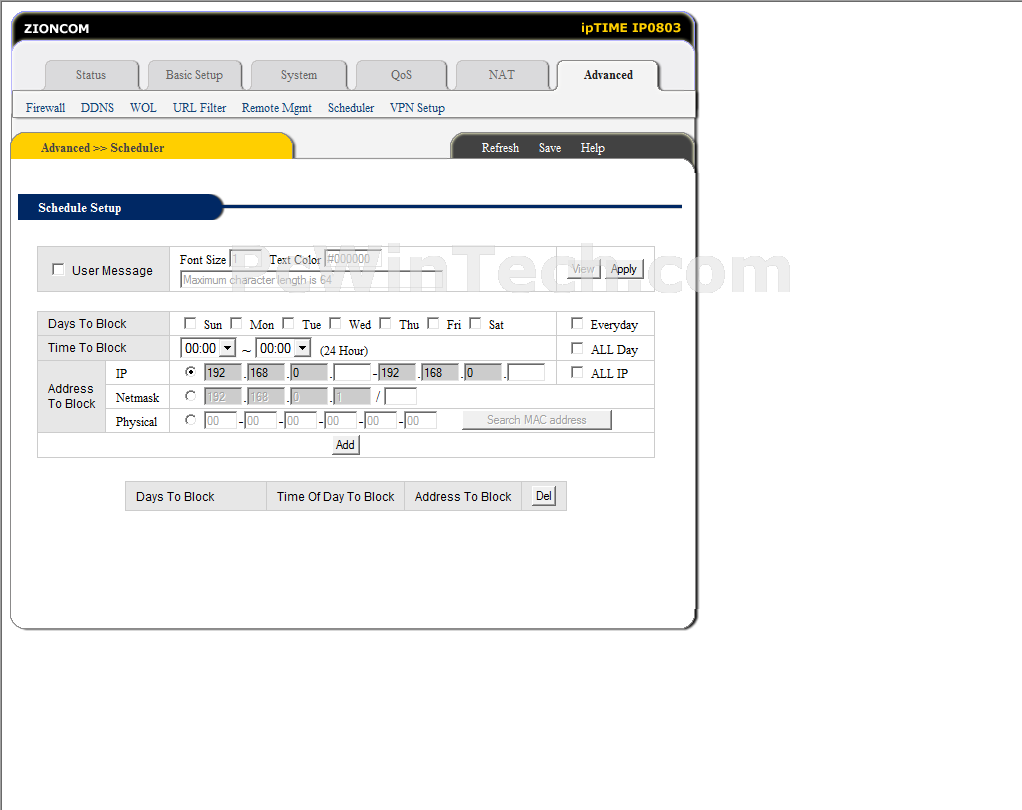Click the Advanced tab

608,75
